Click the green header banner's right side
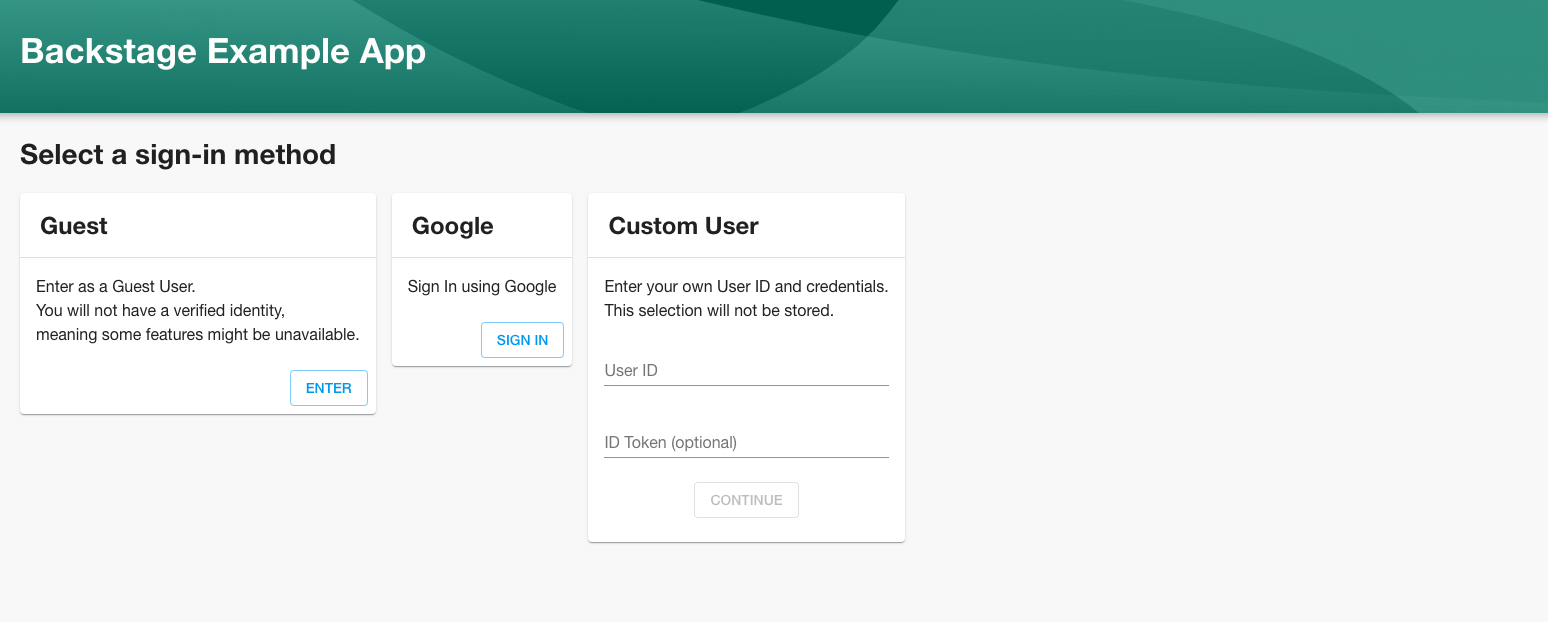 1300,55
